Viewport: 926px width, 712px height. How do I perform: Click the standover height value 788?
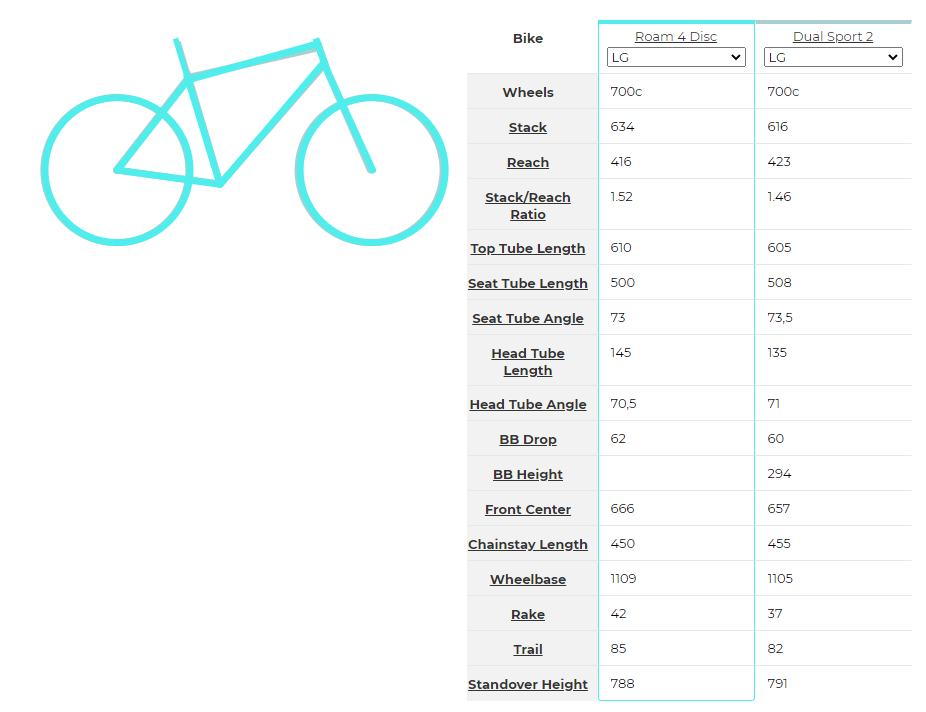(x=622, y=684)
